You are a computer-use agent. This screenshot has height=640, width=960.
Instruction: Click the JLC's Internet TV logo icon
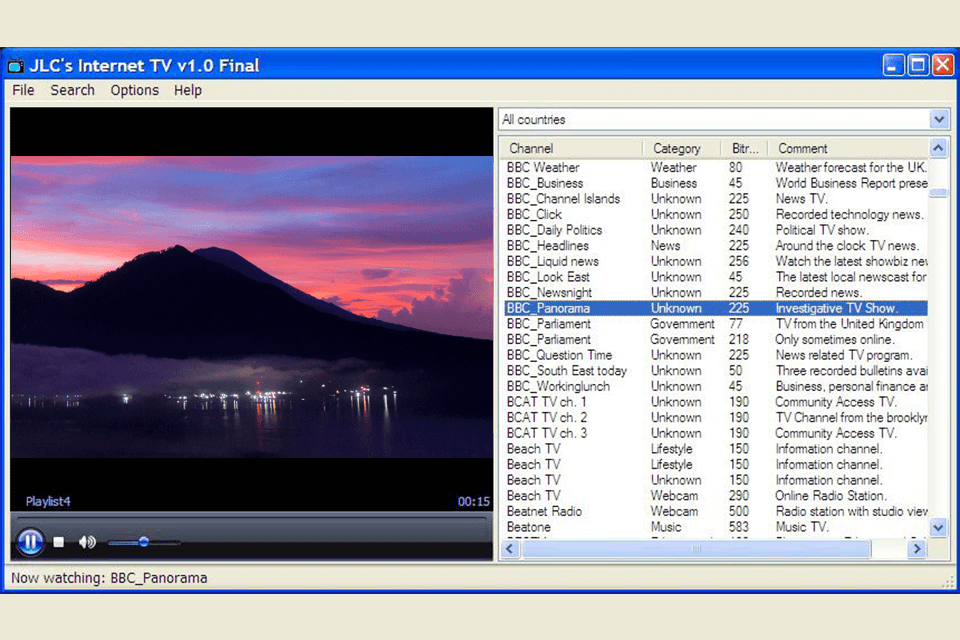[16, 64]
